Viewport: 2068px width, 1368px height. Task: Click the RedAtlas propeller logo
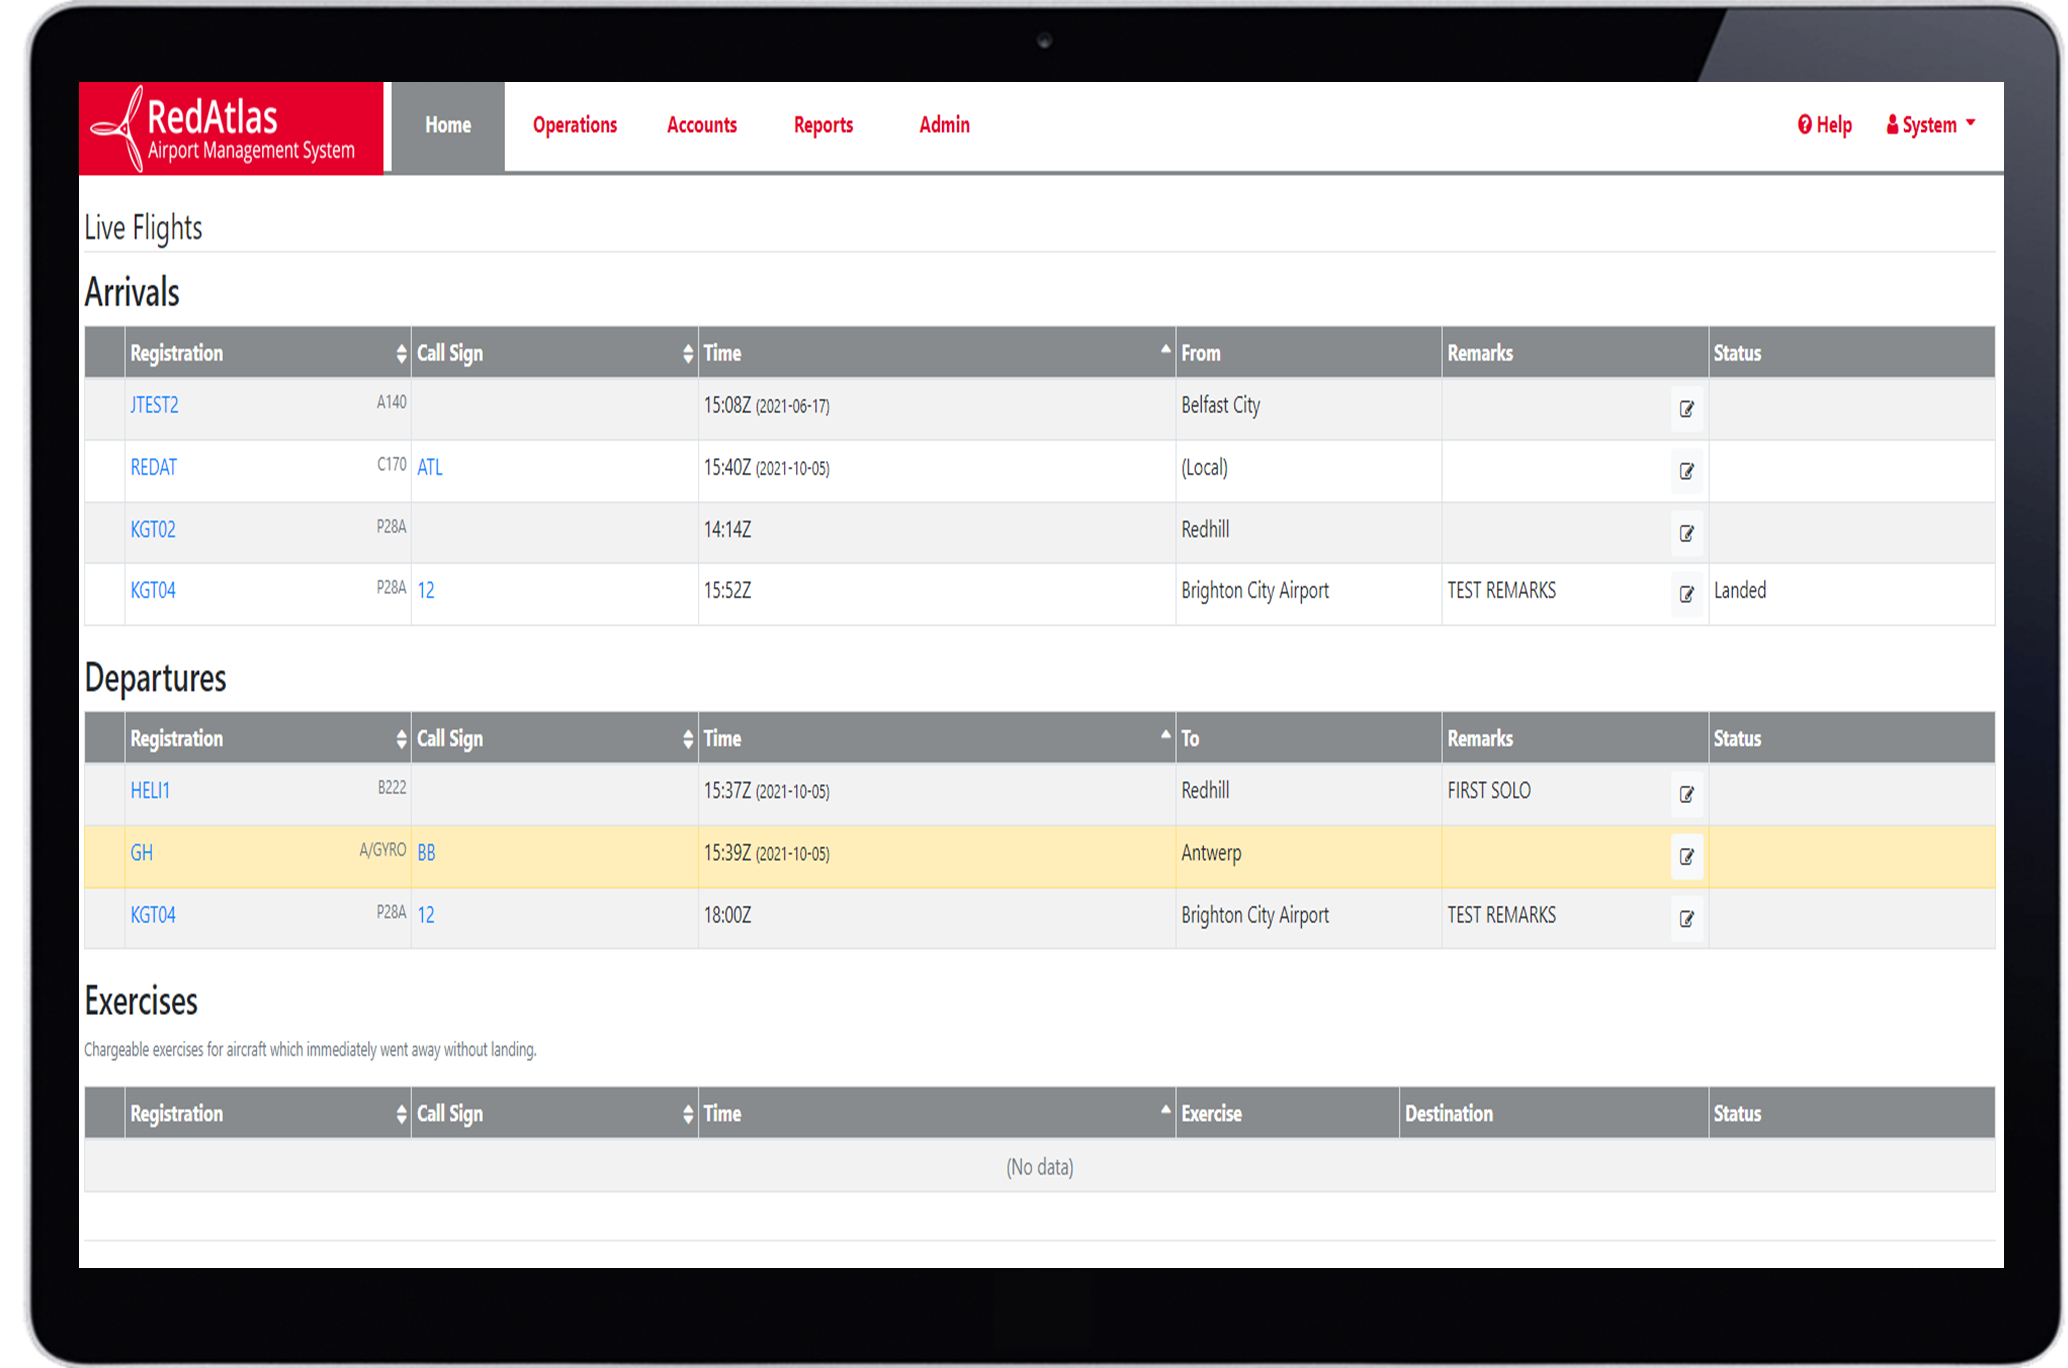[x=118, y=128]
